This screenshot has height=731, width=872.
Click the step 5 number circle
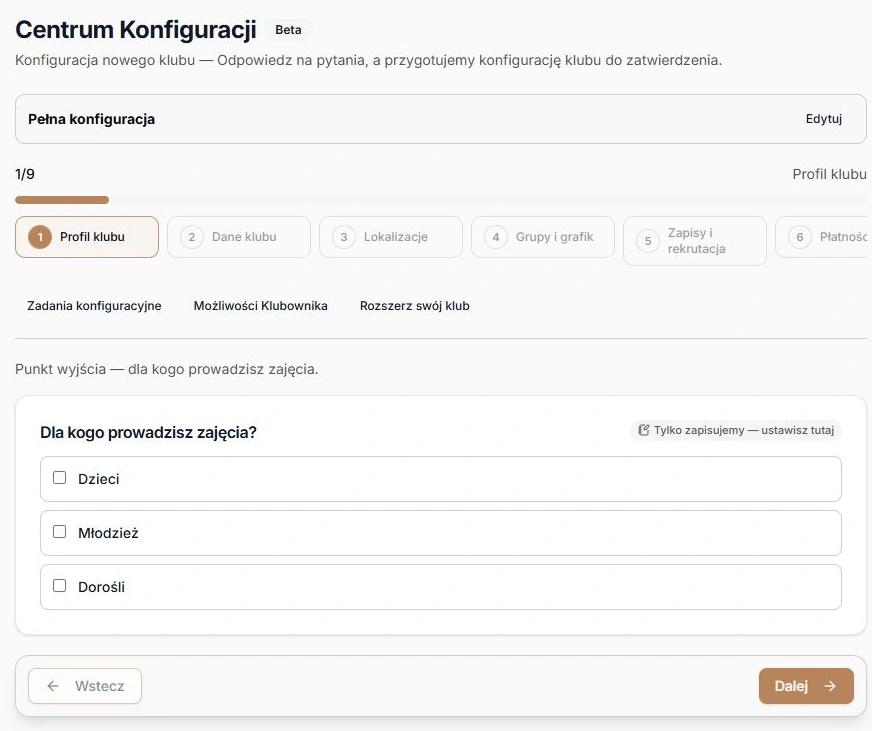tap(648, 241)
